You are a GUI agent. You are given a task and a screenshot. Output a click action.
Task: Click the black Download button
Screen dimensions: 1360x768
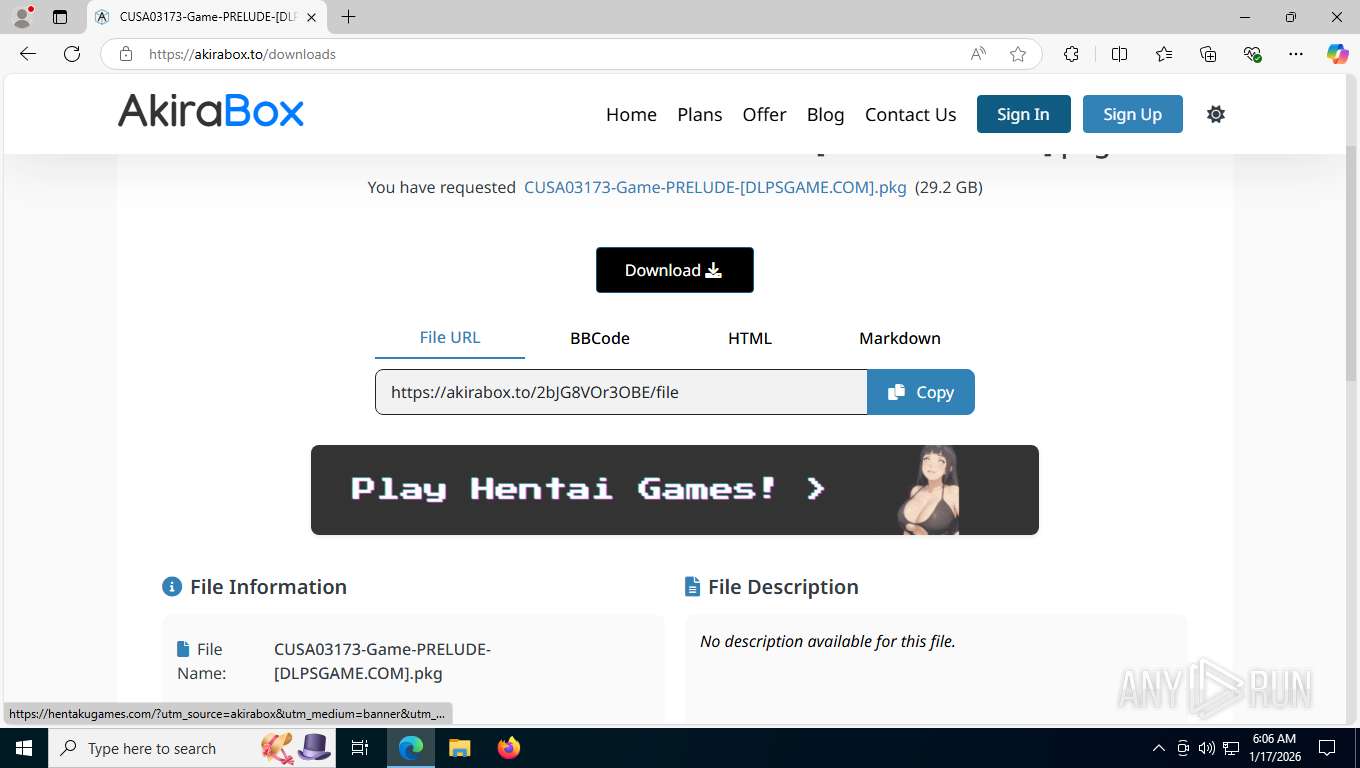tap(674, 270)
